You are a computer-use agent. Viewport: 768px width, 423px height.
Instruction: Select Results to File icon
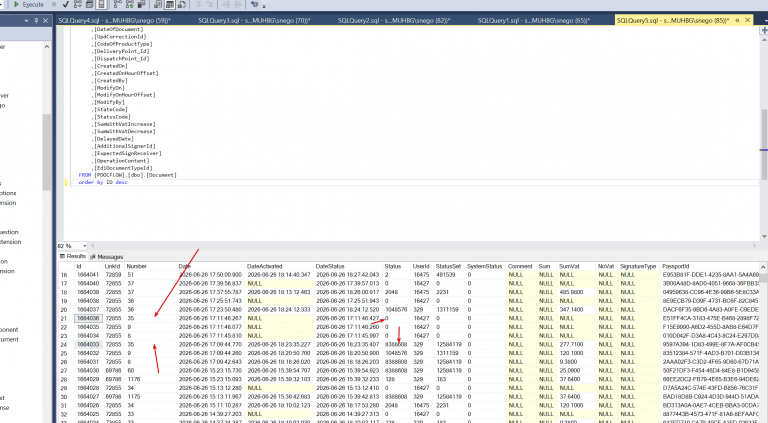pyautogui.click(x=182, y=4)
